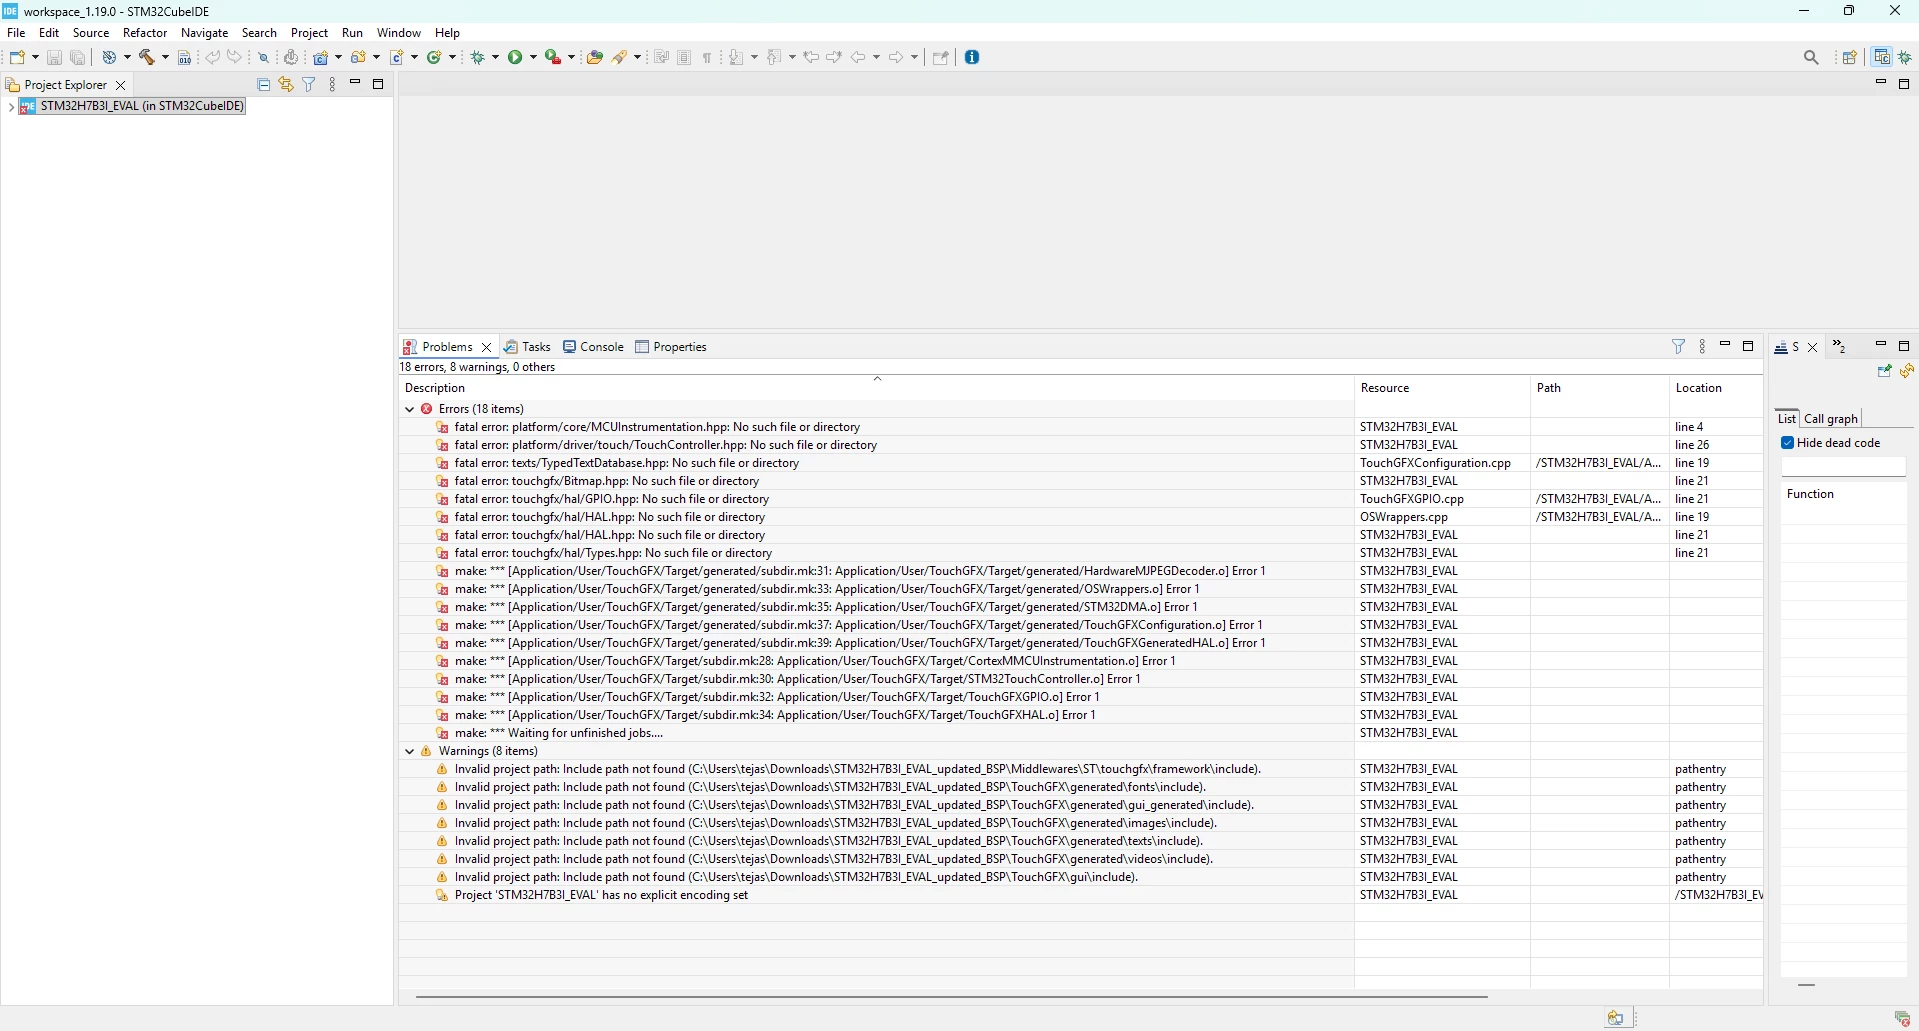Open the Run dropdown arrow

533,58
